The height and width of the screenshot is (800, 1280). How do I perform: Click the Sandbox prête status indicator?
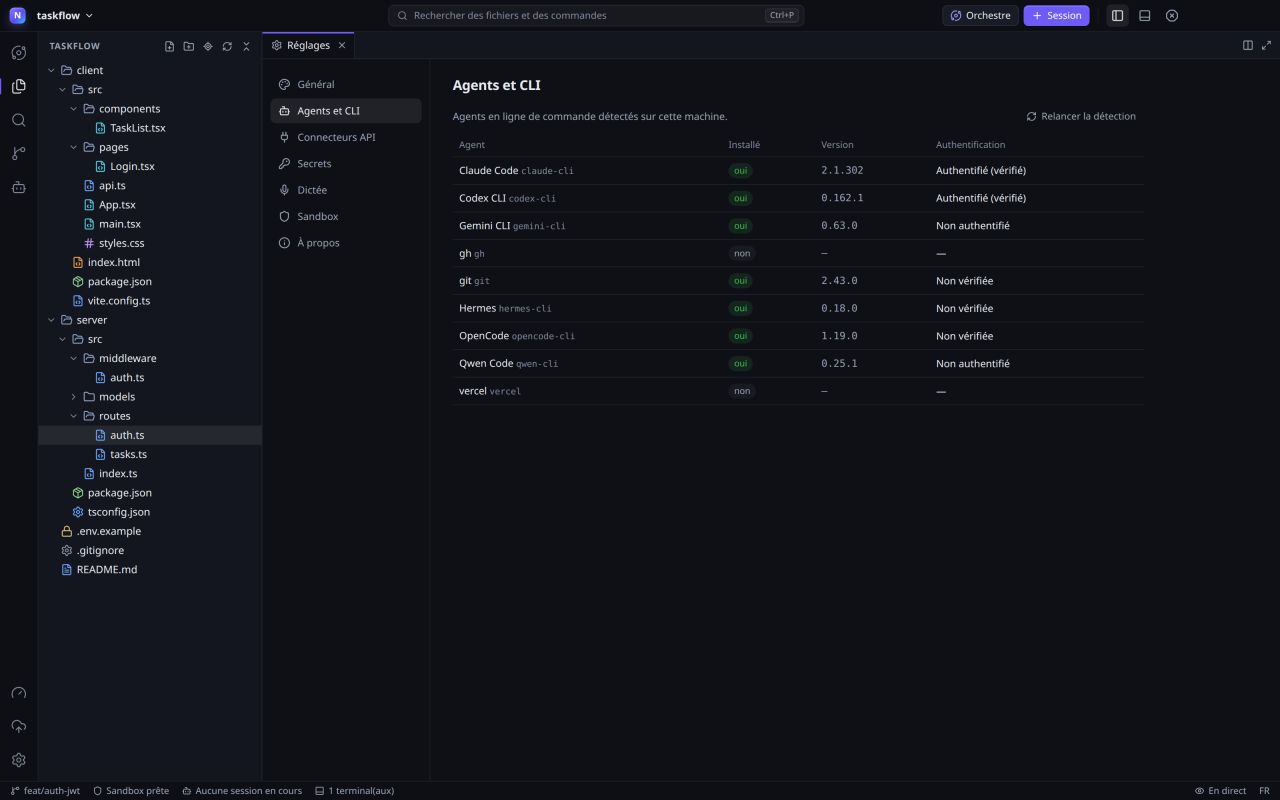click(131, 791)
